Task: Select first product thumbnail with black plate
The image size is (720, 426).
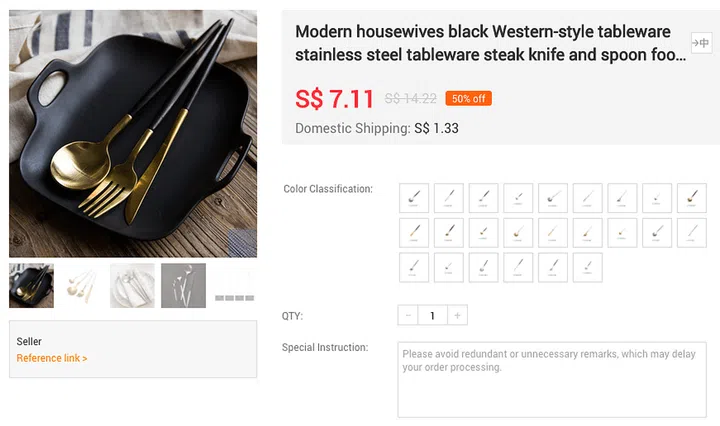Action: pos(32,286)
